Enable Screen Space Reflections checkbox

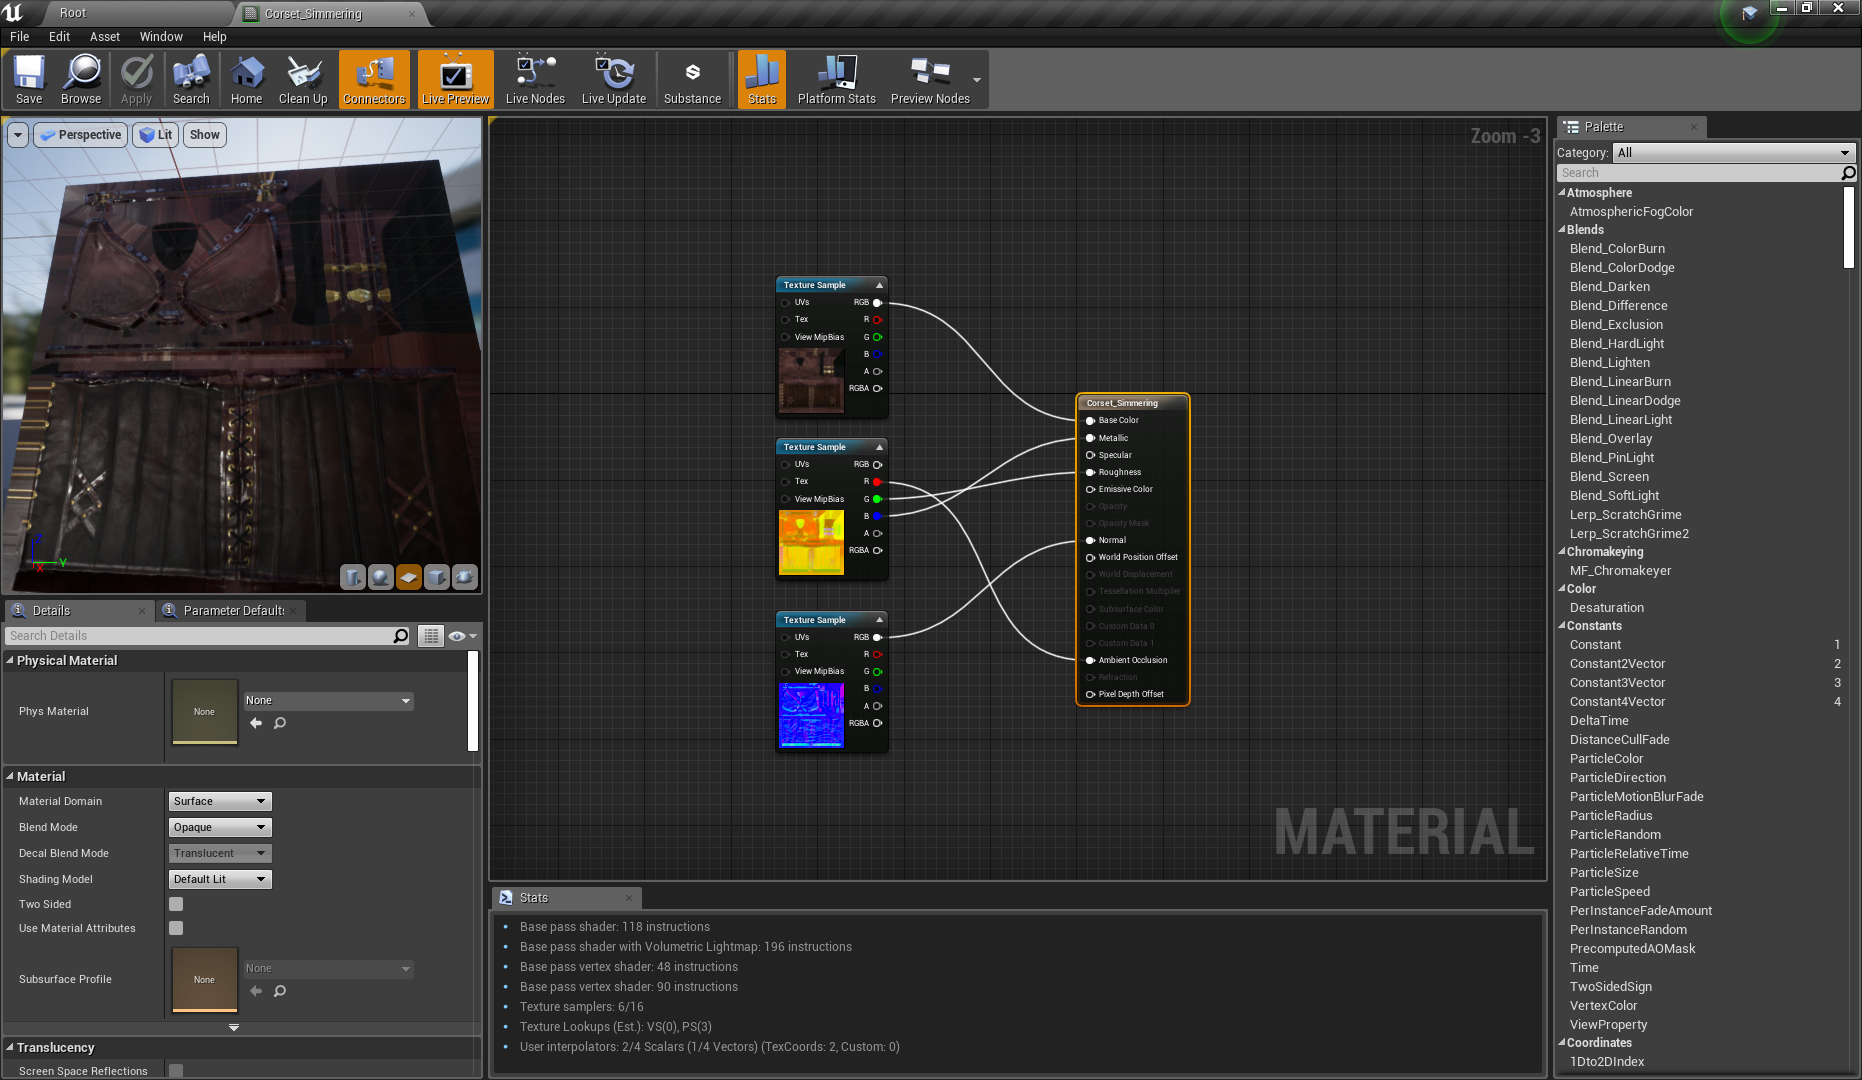click(176, 1070)
